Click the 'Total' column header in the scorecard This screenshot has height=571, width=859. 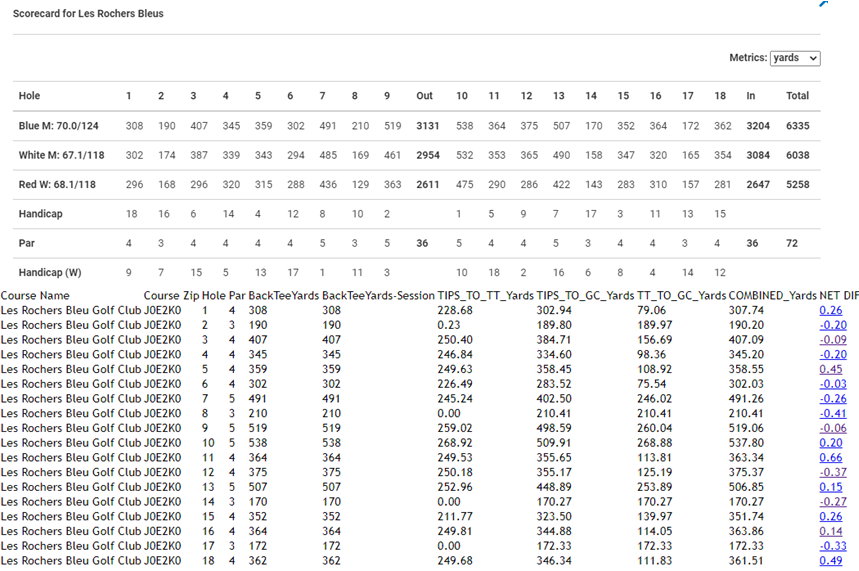[x=797, y=96]
